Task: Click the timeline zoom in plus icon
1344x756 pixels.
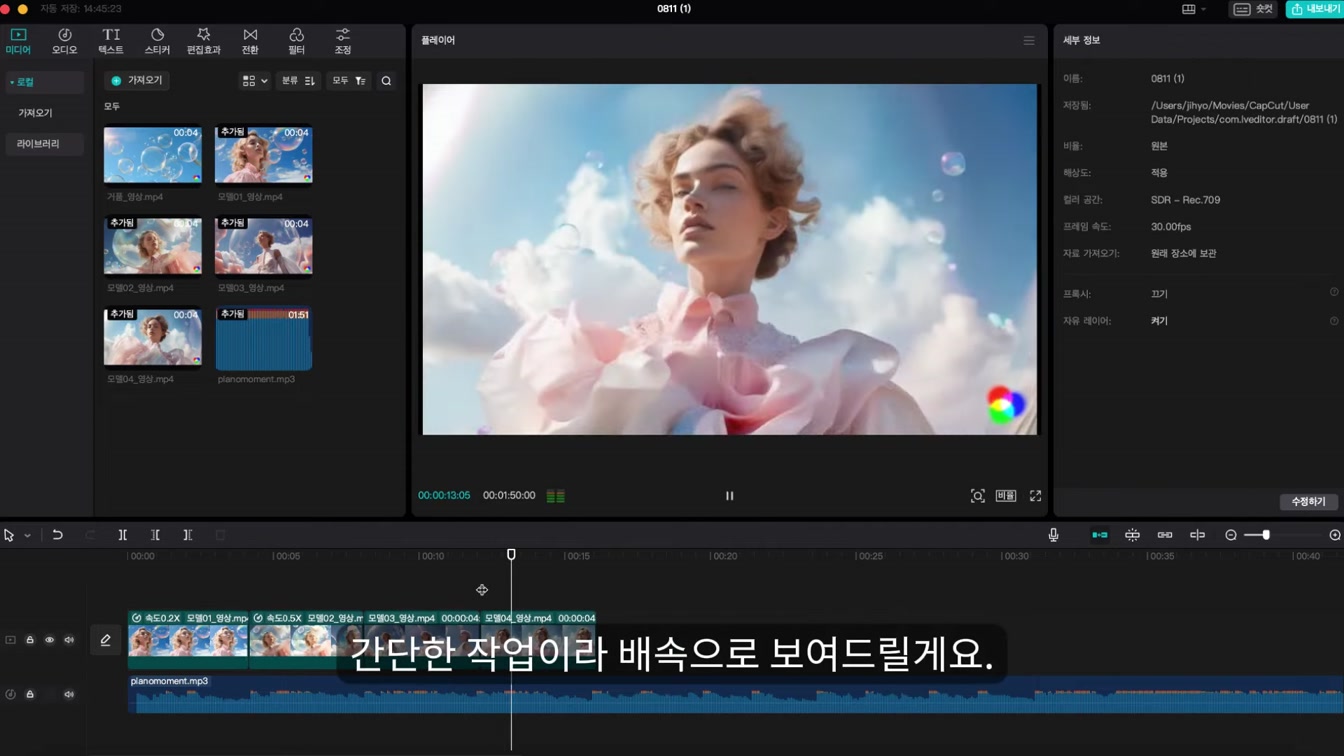Action: tap(1334, 536)
